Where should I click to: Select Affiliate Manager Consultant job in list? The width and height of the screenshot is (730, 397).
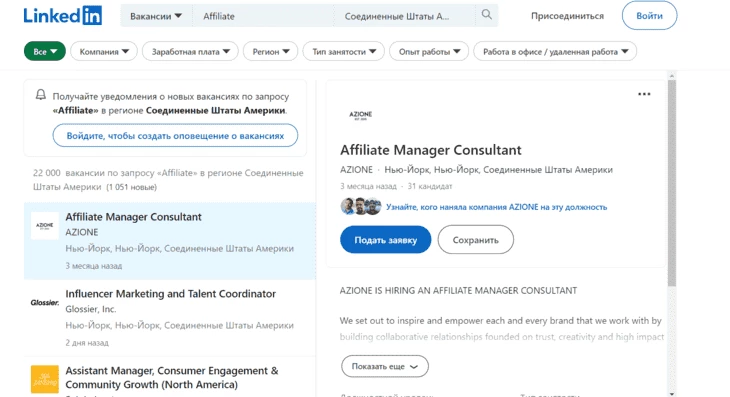click(169, 241)
